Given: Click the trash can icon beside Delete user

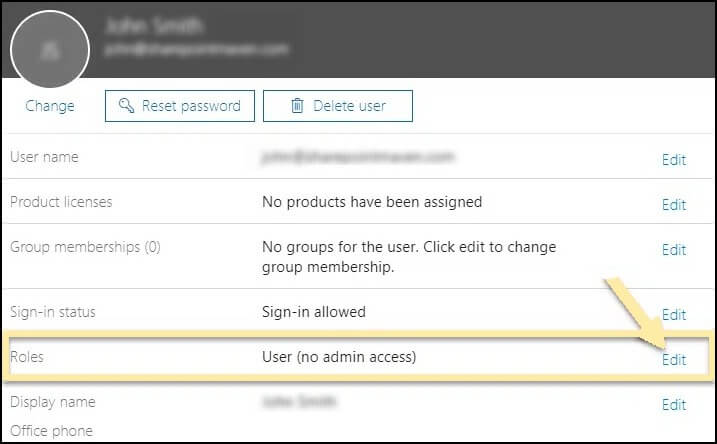Looking at the screenshot, I should pos(297,106).
